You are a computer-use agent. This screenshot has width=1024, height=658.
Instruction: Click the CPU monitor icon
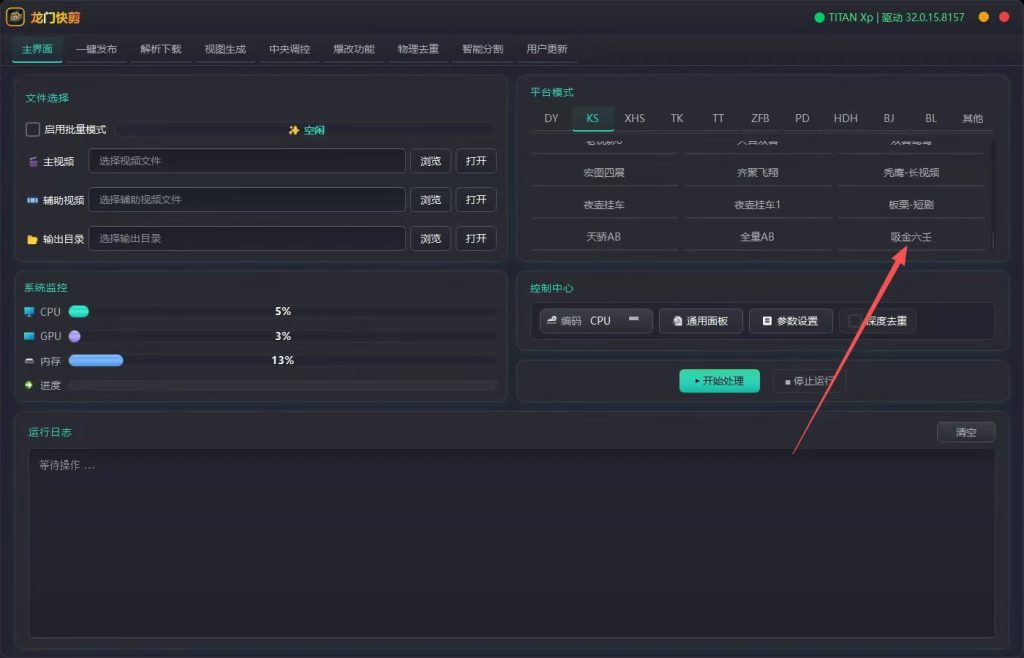tap(29, 312)
